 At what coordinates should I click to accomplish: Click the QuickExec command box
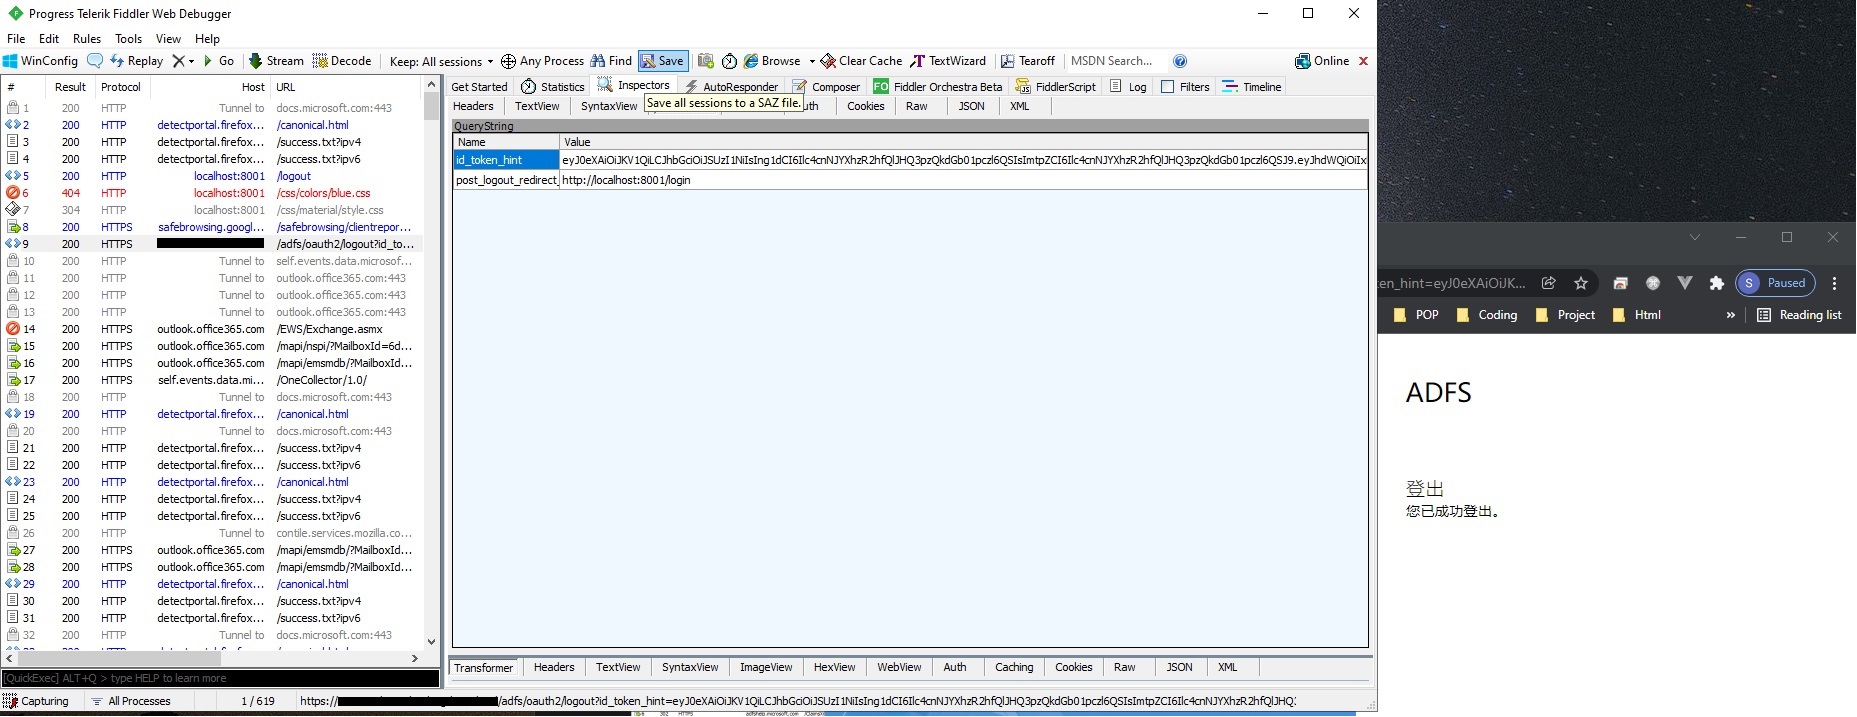[x=220, y=678]
